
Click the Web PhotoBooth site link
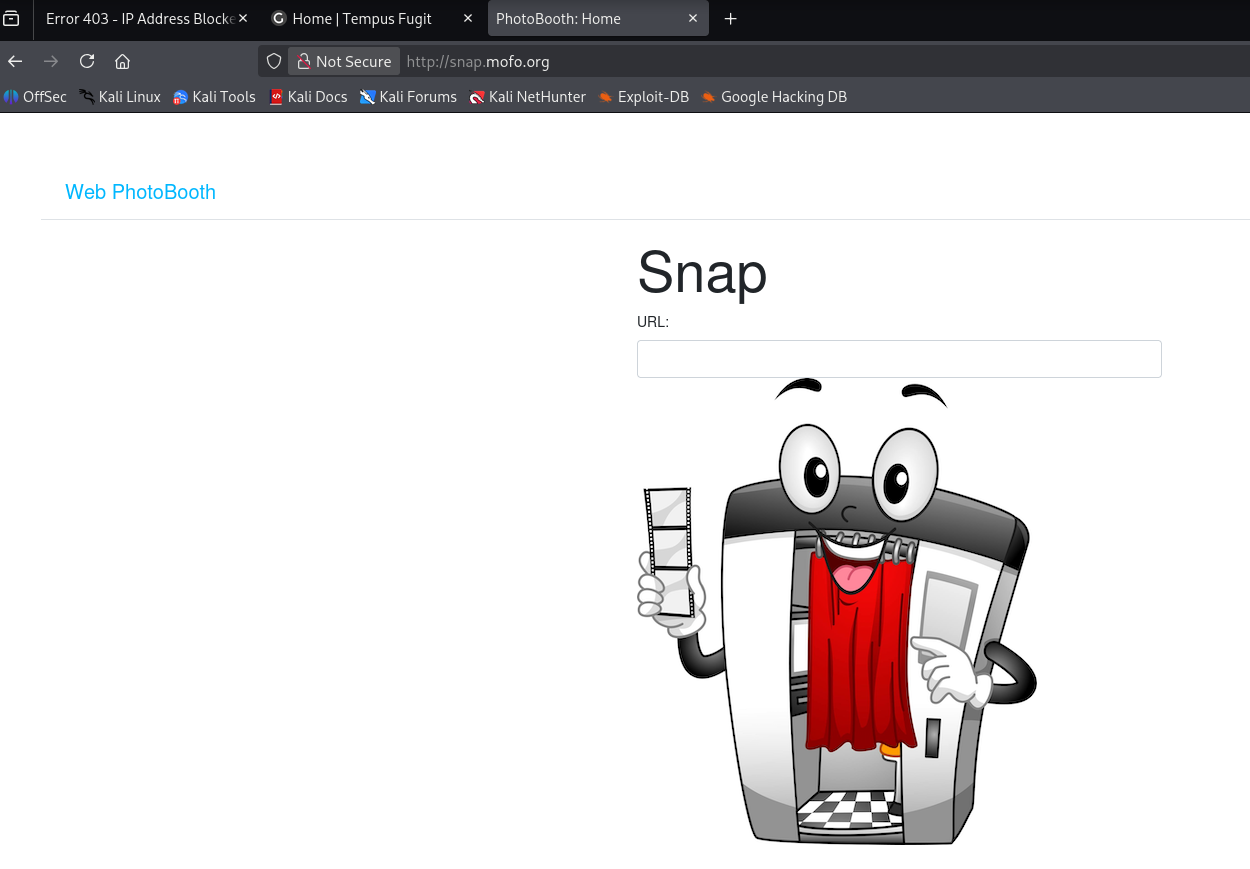pos(140,192)
